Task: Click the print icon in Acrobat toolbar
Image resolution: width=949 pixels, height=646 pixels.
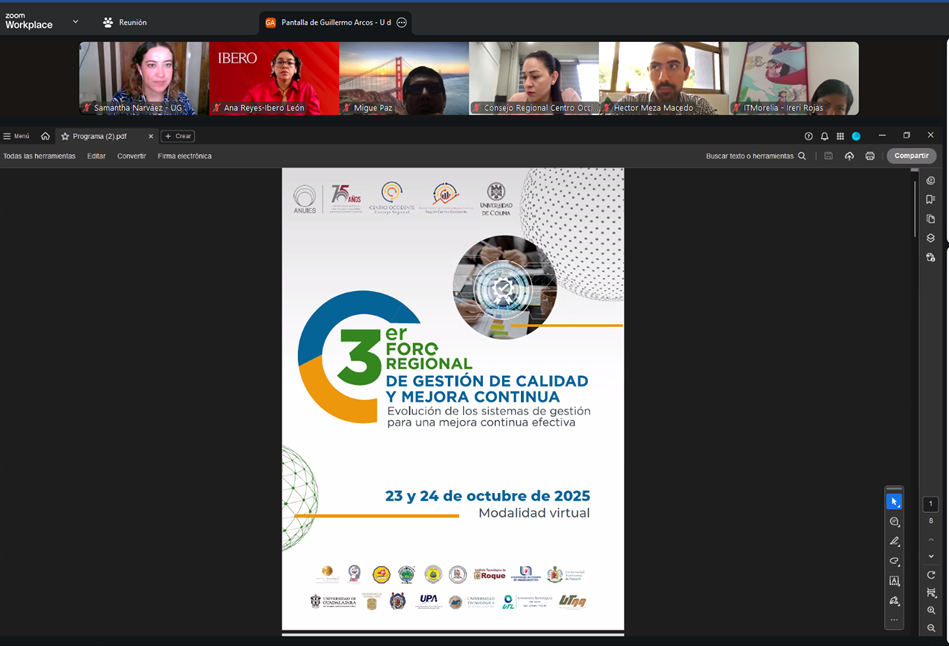Action: point(870,156)
